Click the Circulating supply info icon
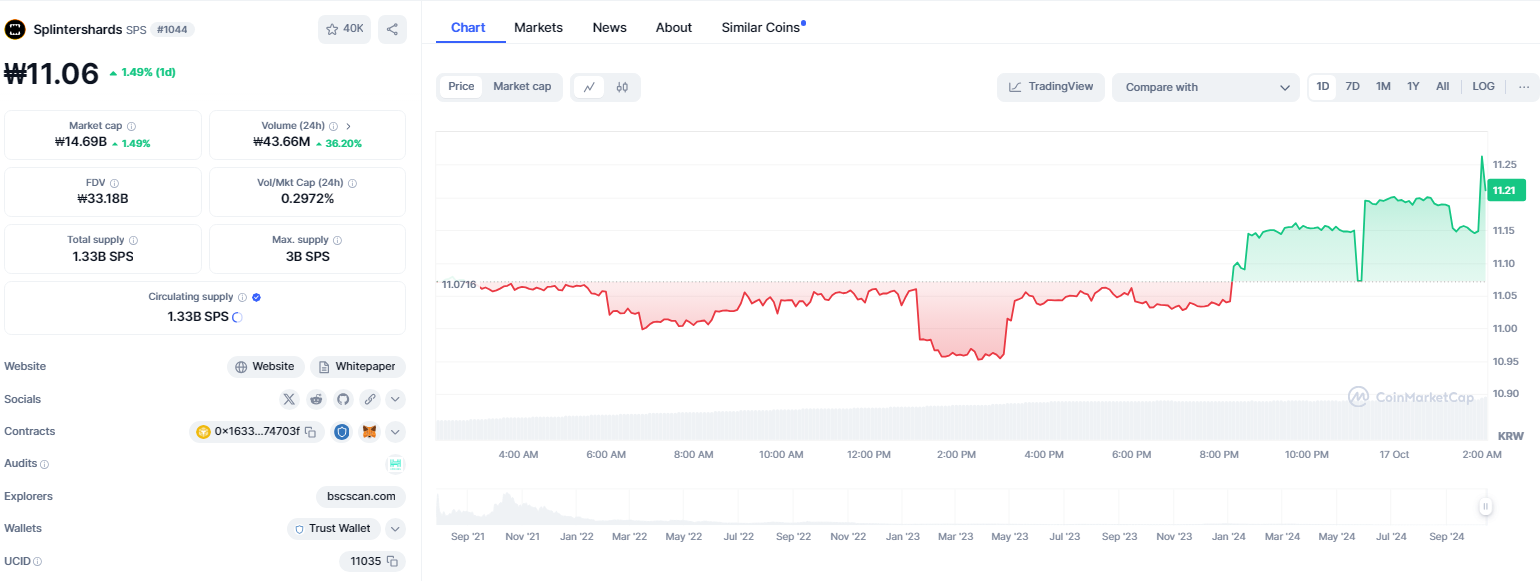This screenshot has height=581, width=1540. tap(242, 297)
